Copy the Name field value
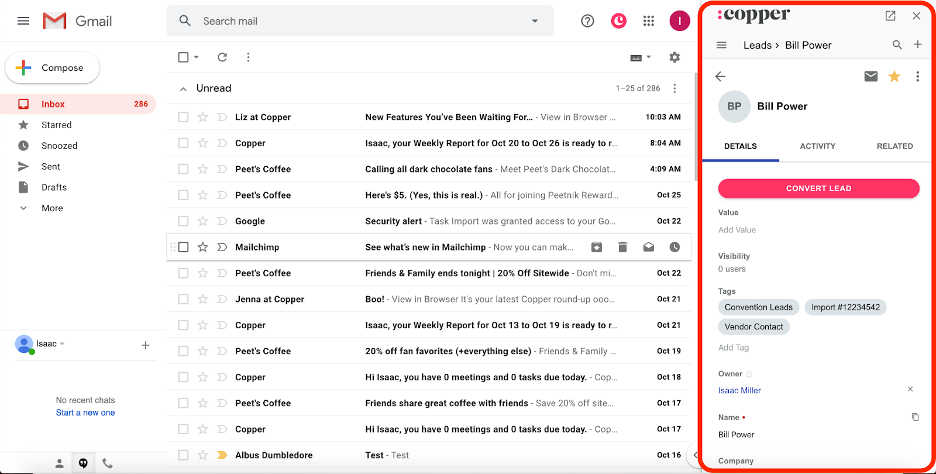Screen dimensions: 936x474 915,417
